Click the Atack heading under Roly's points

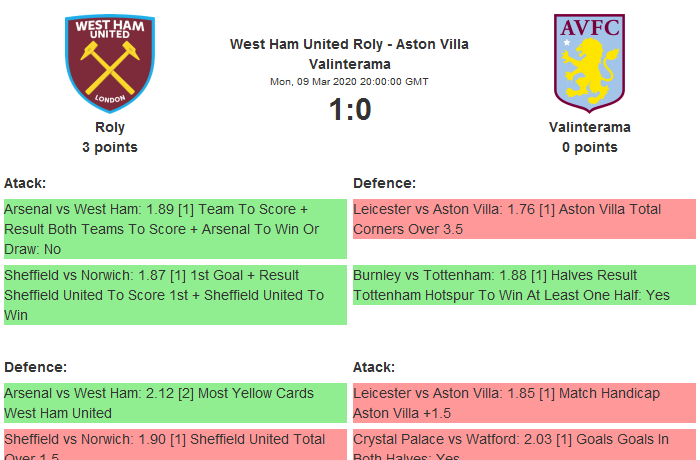pyautogui.click(x=25, y=183)
